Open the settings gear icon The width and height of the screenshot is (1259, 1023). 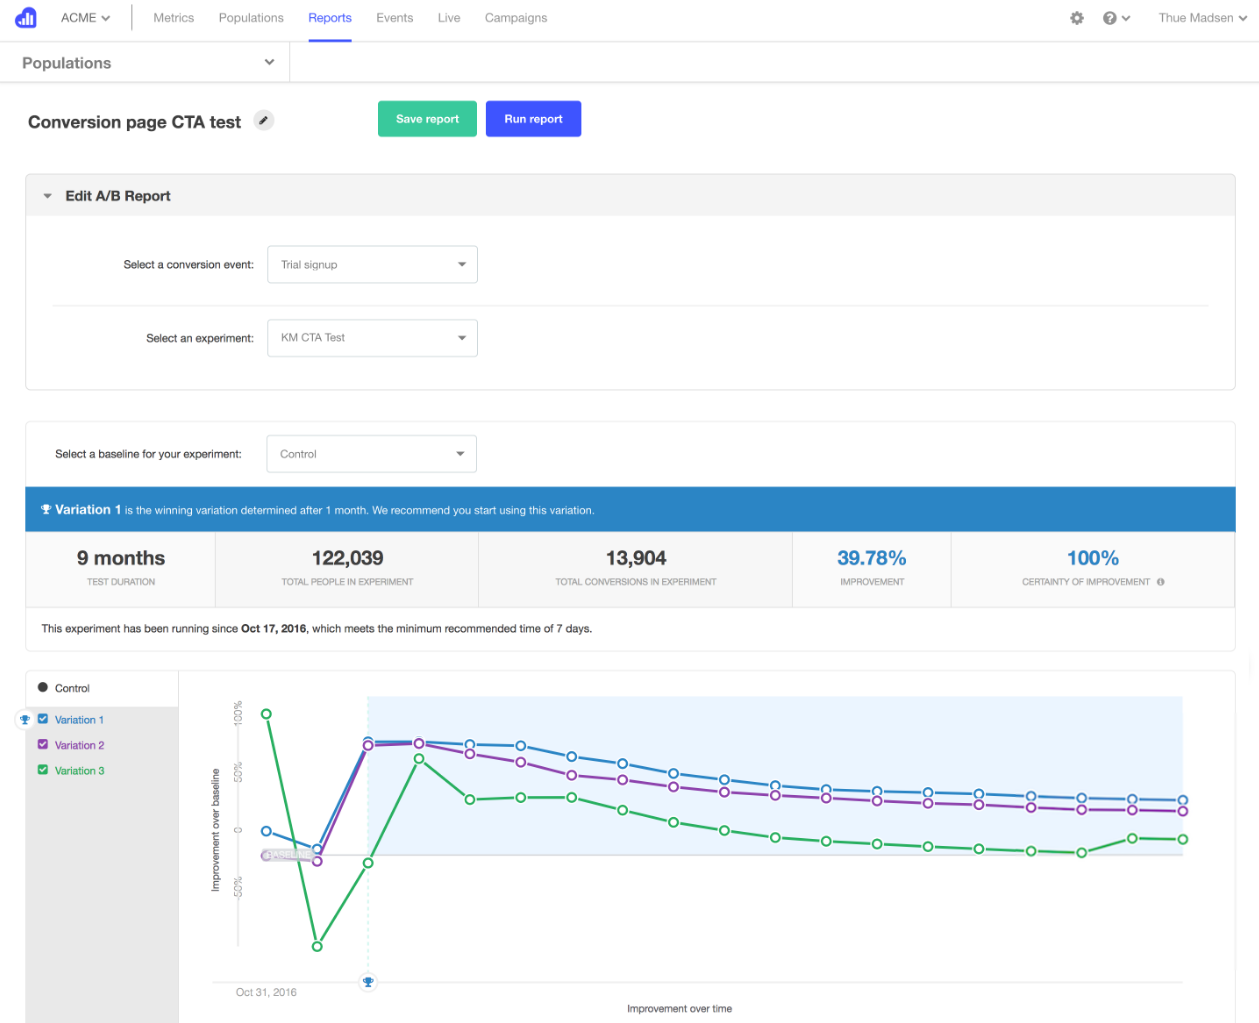(x=1077, y=17)
